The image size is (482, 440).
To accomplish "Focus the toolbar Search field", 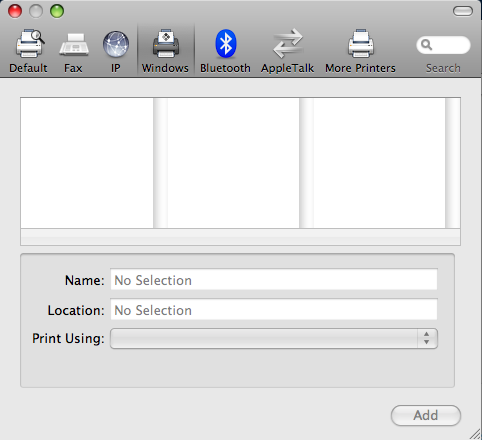I will [x=443, y=45].
